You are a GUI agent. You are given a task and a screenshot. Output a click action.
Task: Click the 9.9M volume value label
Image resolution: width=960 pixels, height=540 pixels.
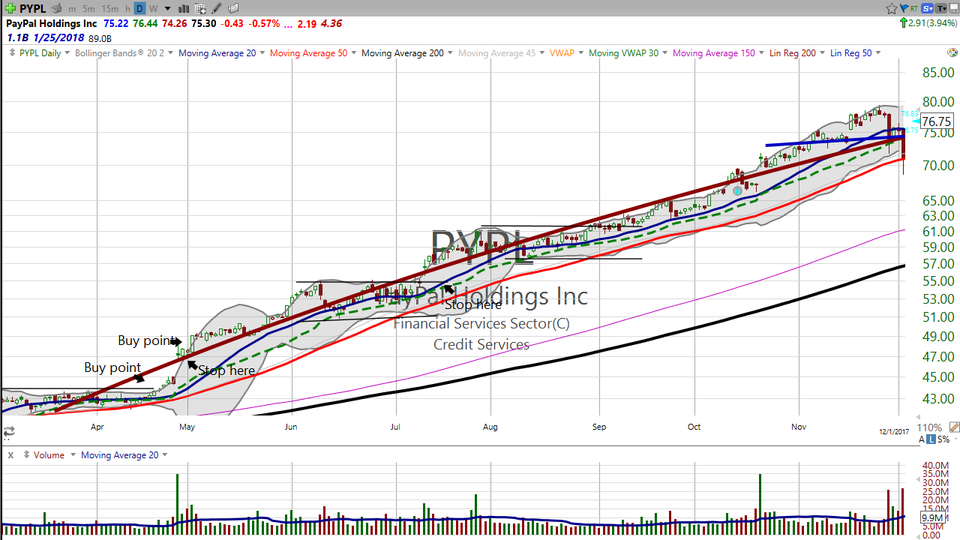932,518
